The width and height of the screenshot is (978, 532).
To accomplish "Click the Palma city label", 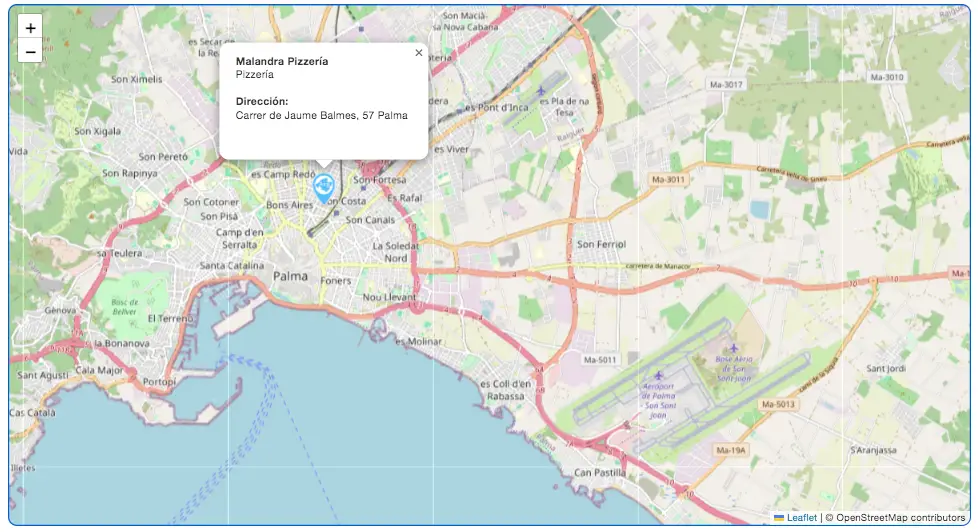I will pos(291,276).
